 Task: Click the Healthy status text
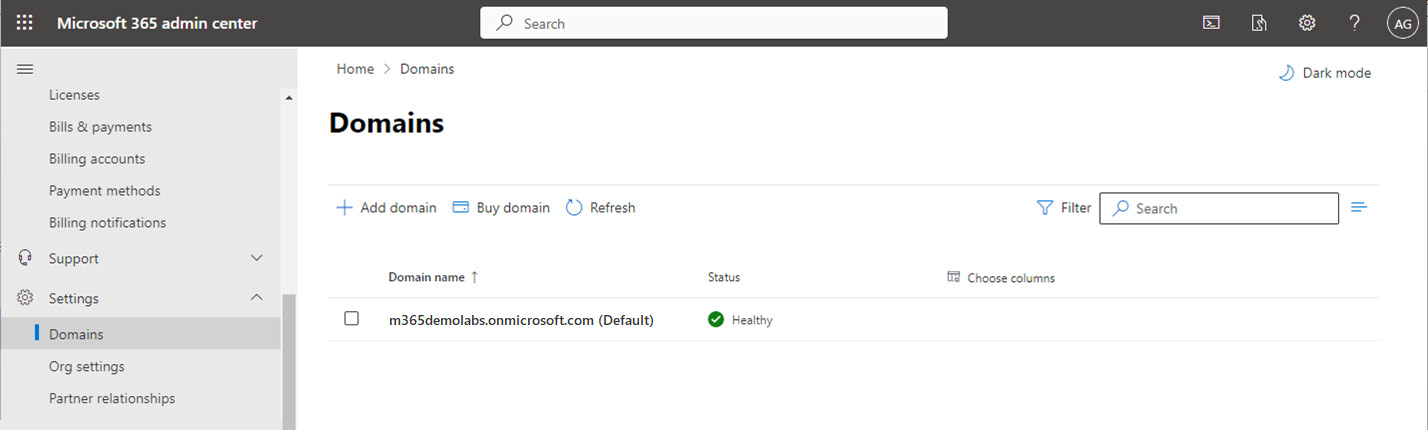752,320
